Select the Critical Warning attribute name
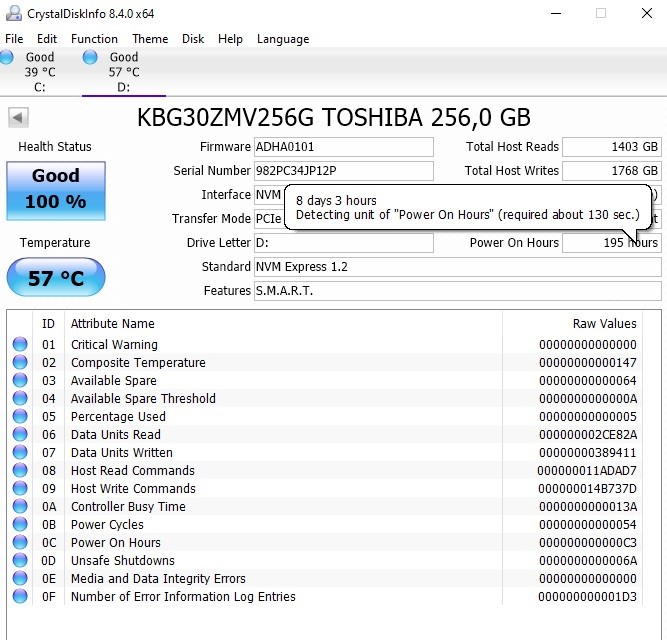667x640 pixels. tap(114, 344)
